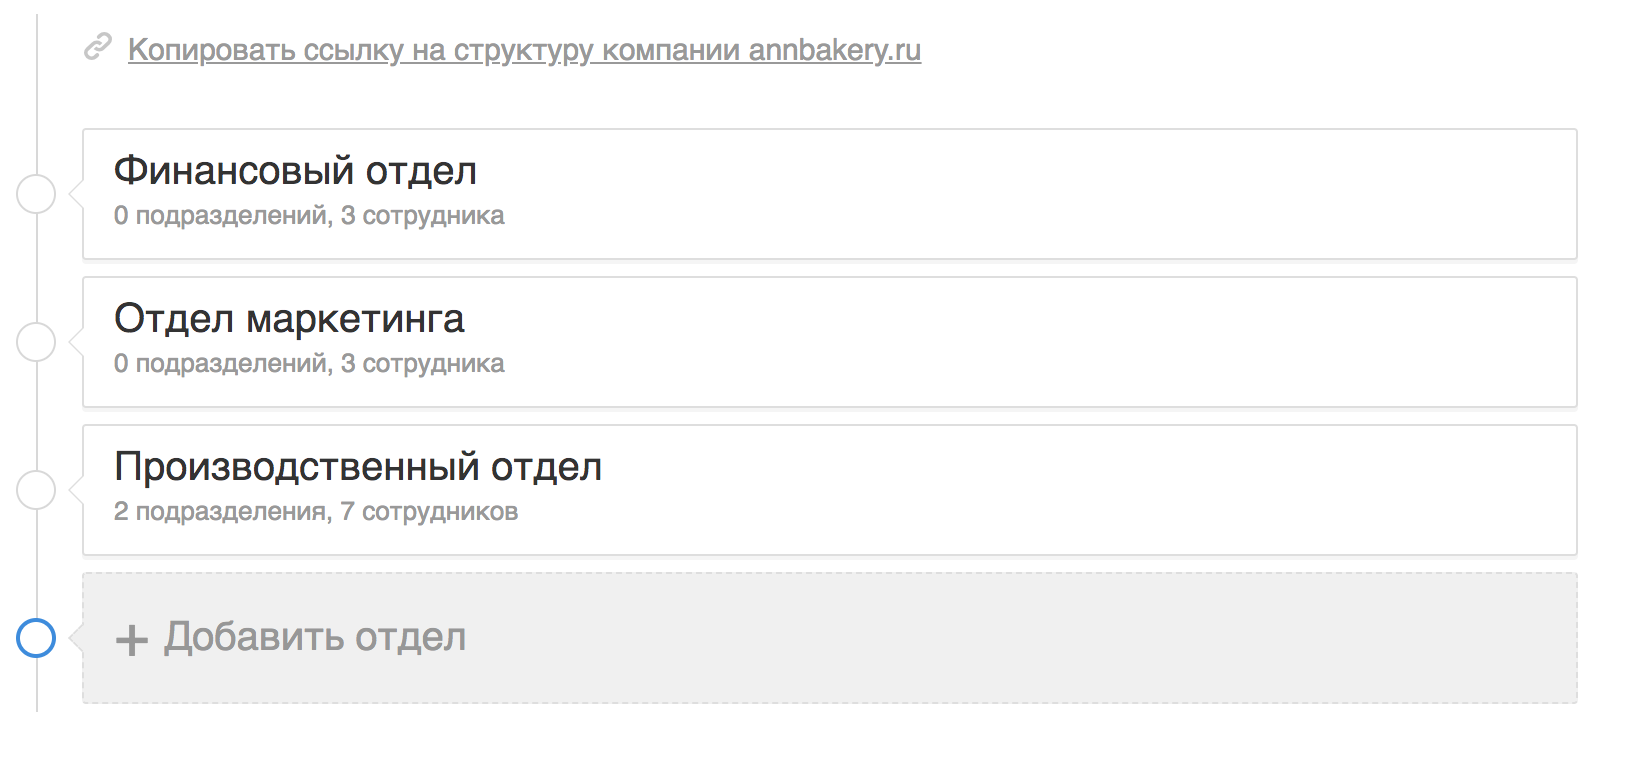Image resolution: width=1638 pixels, height=784 pixels.
Task: Open the Финансовый отдел department
Action: 295,171
